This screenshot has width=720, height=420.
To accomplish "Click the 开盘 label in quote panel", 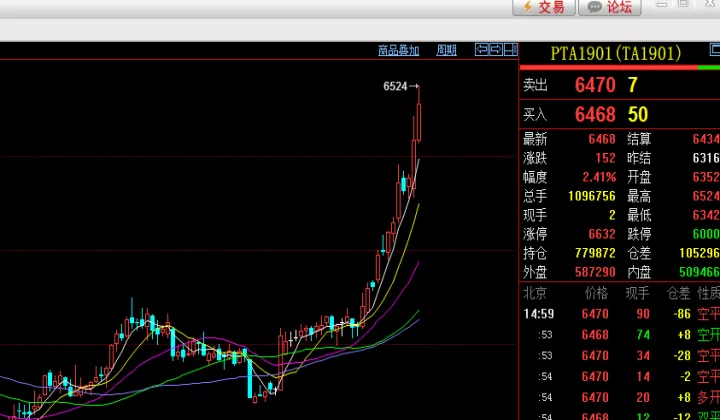I will pos(639,177).
